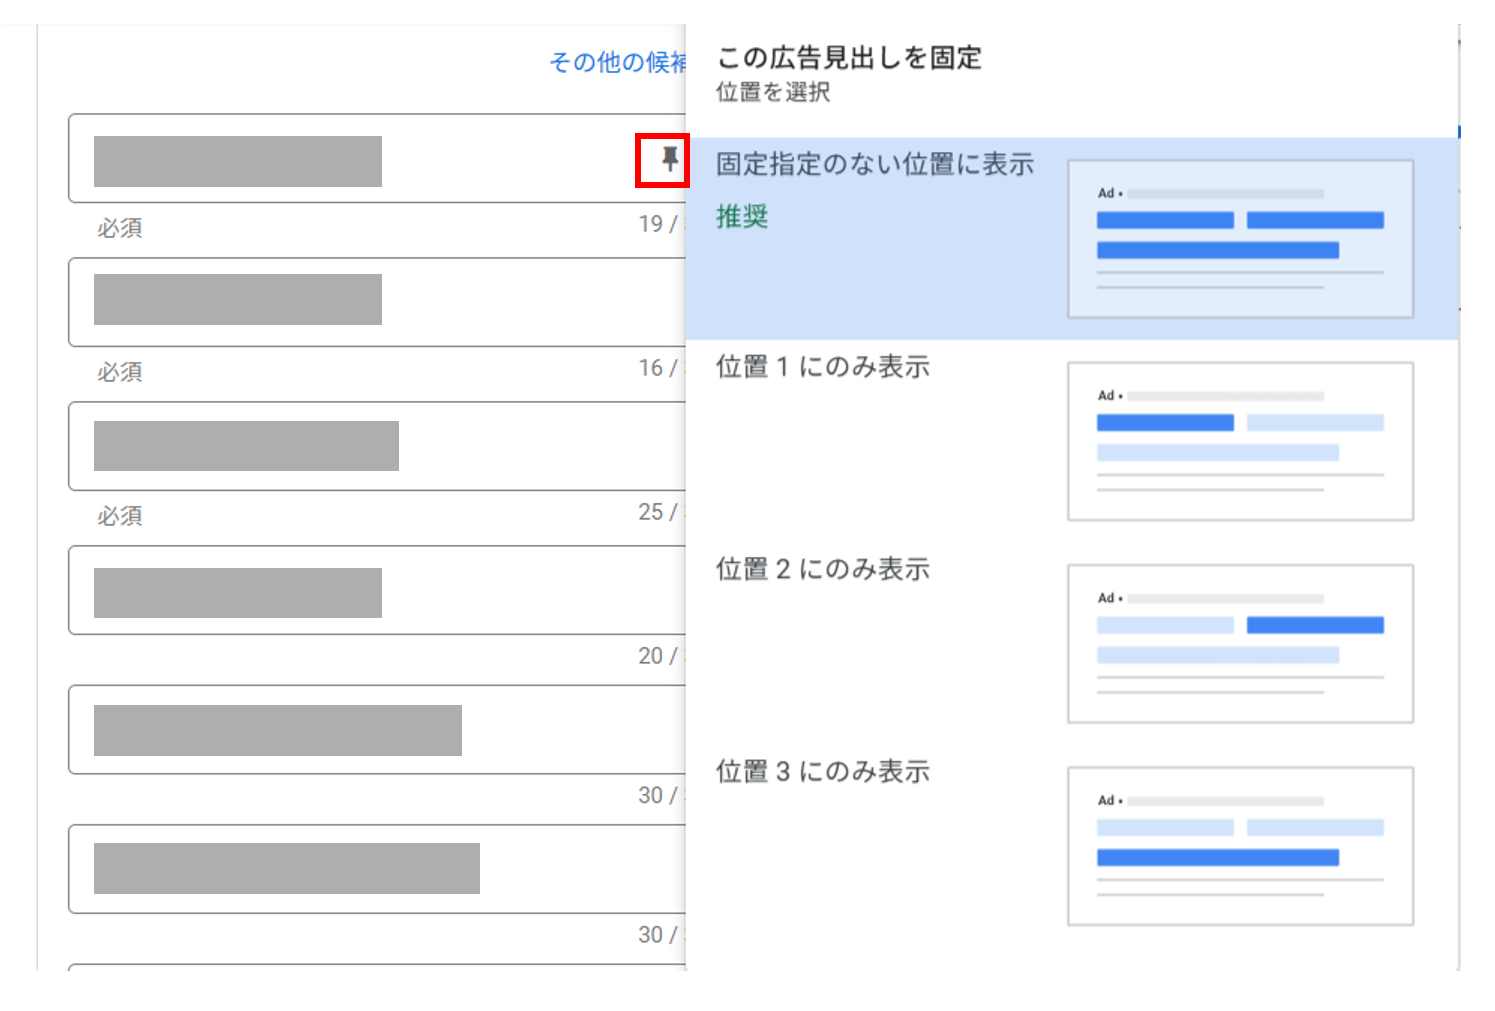The width and height of the screenshot is (1495, 1011).
Task: Click the unpinned position ad preview thumbnail
Action: click(1240, 239)
